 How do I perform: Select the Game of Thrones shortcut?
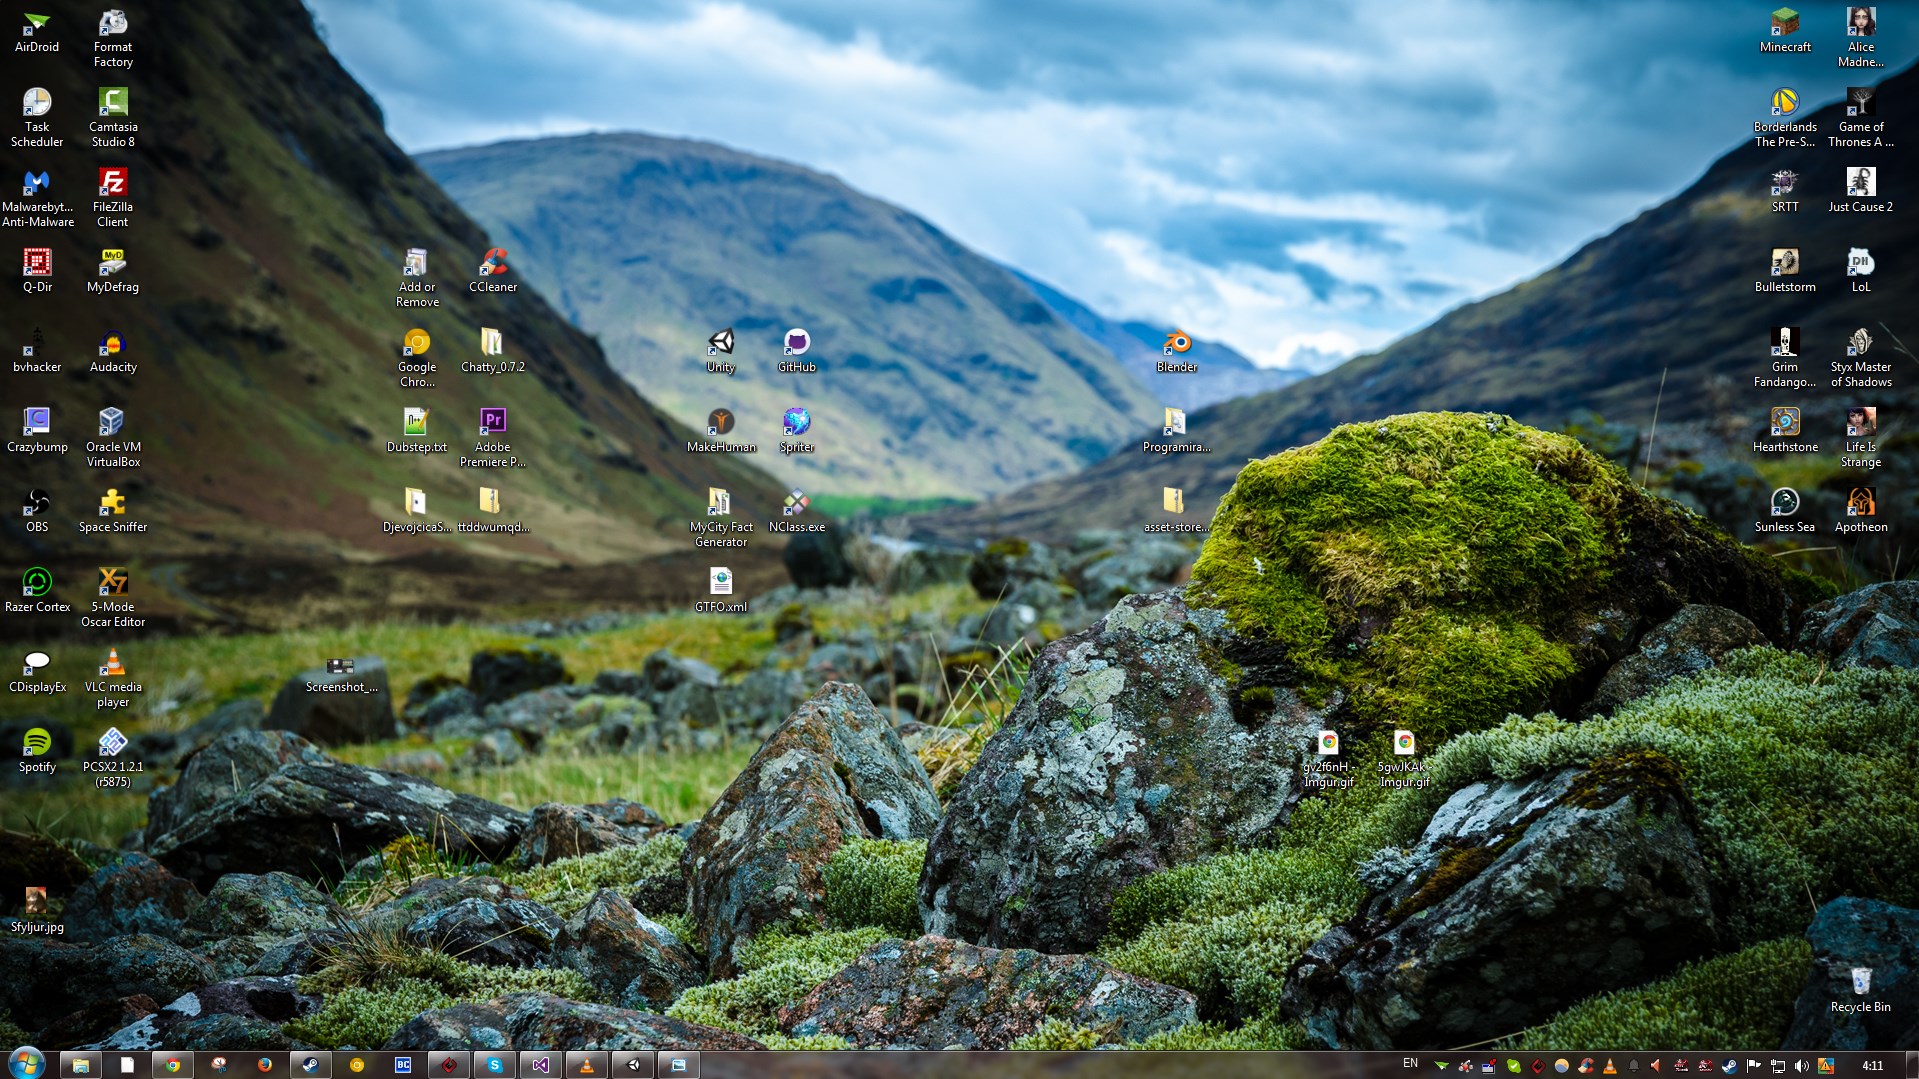point(1861,118)
